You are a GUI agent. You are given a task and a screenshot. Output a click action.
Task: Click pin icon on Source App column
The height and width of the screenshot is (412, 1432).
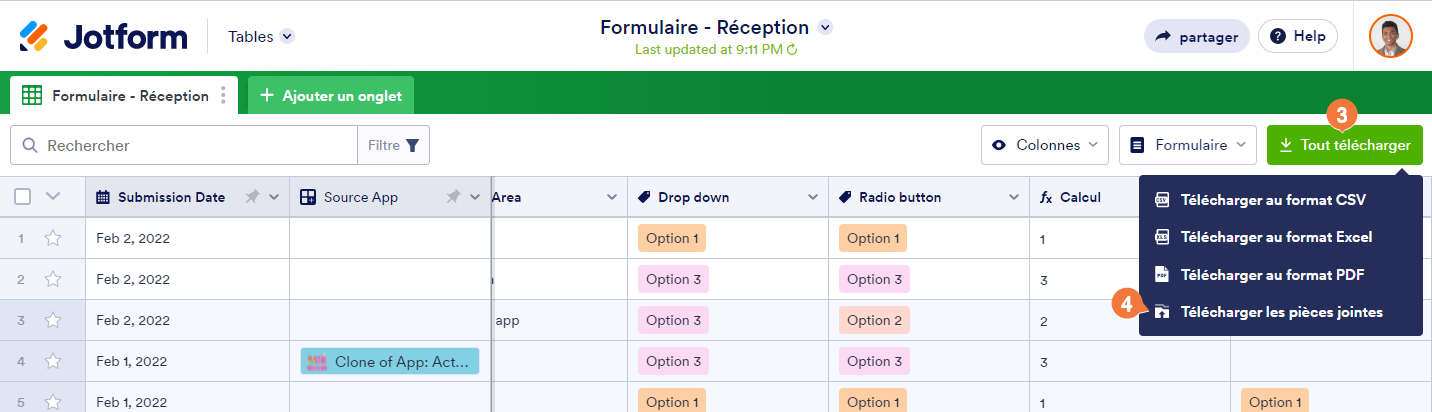click(453, 197)
